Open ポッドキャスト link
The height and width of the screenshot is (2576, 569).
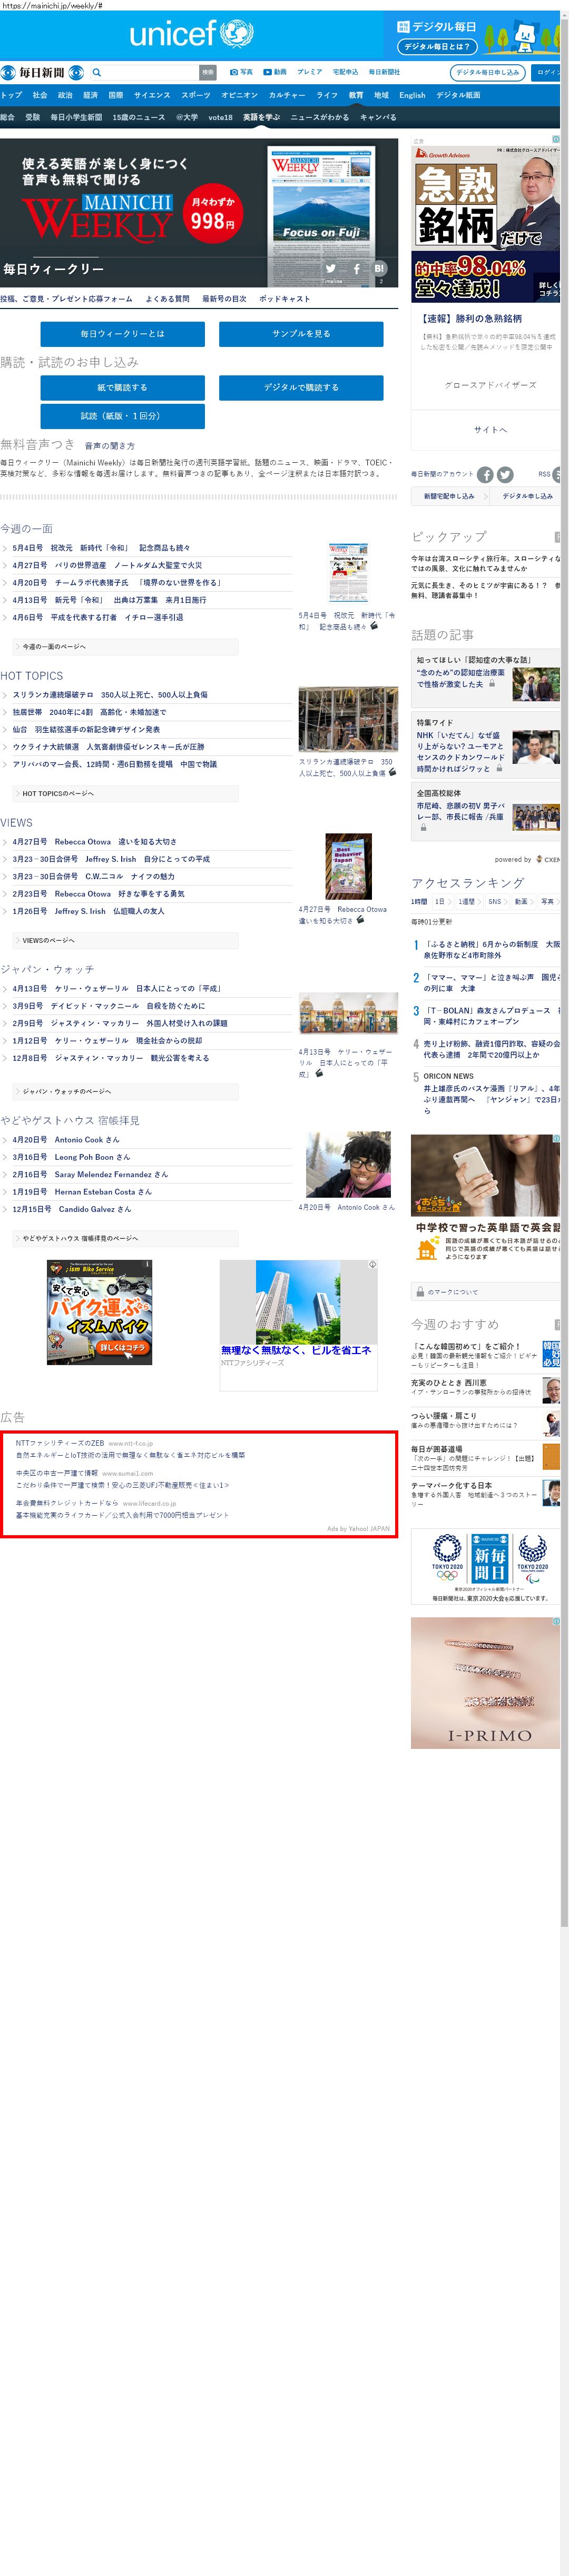pos(284,298)
